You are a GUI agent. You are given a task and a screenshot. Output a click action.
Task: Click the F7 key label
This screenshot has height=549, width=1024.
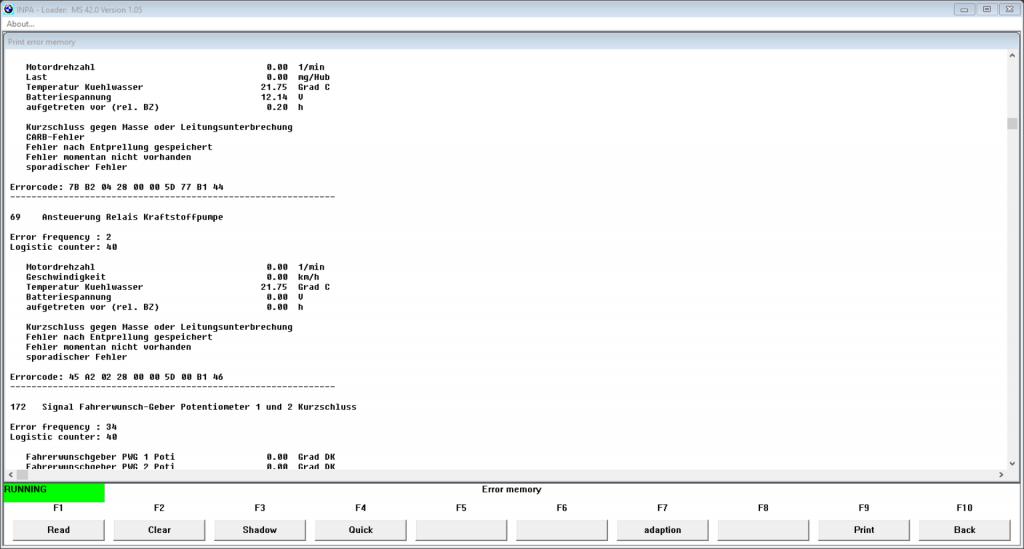662,508
